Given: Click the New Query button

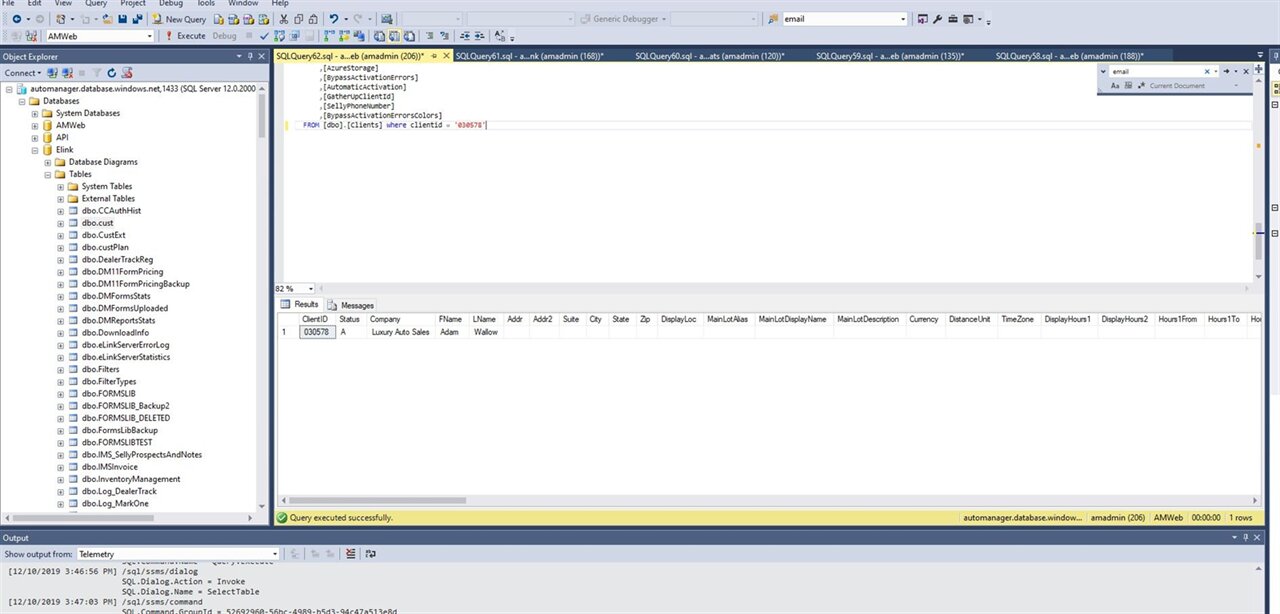Looking at the screenshot, I should click(179, 19).
